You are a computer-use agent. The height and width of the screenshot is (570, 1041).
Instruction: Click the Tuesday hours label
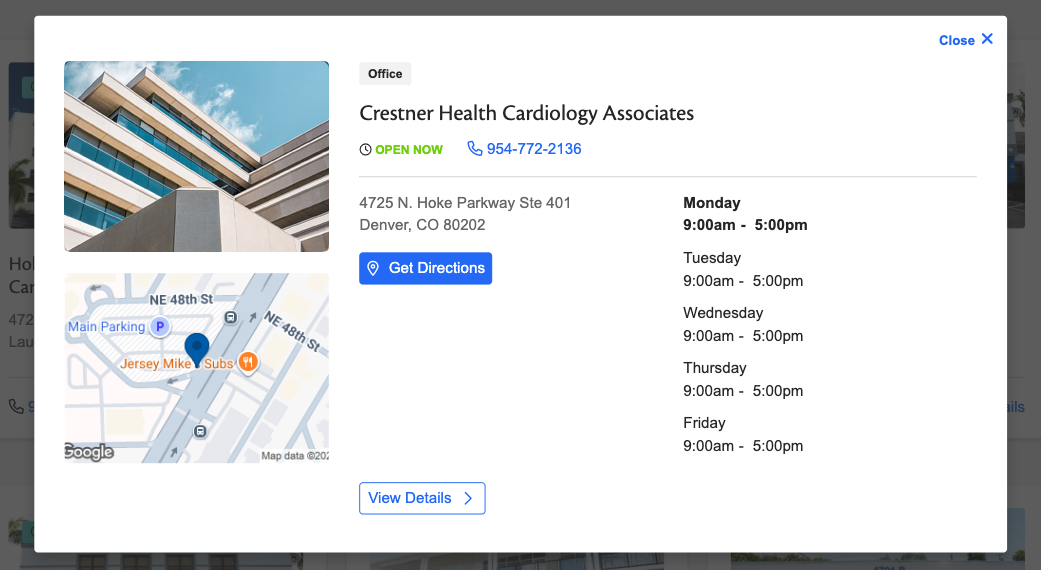pos(712,258)
